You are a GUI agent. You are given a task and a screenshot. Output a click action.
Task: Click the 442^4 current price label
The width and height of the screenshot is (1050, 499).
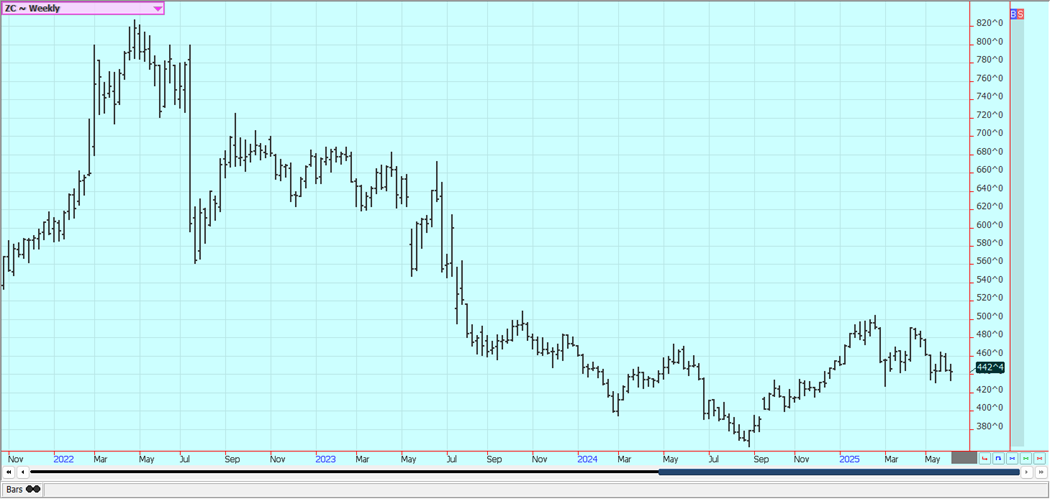(x=990, y=368)
